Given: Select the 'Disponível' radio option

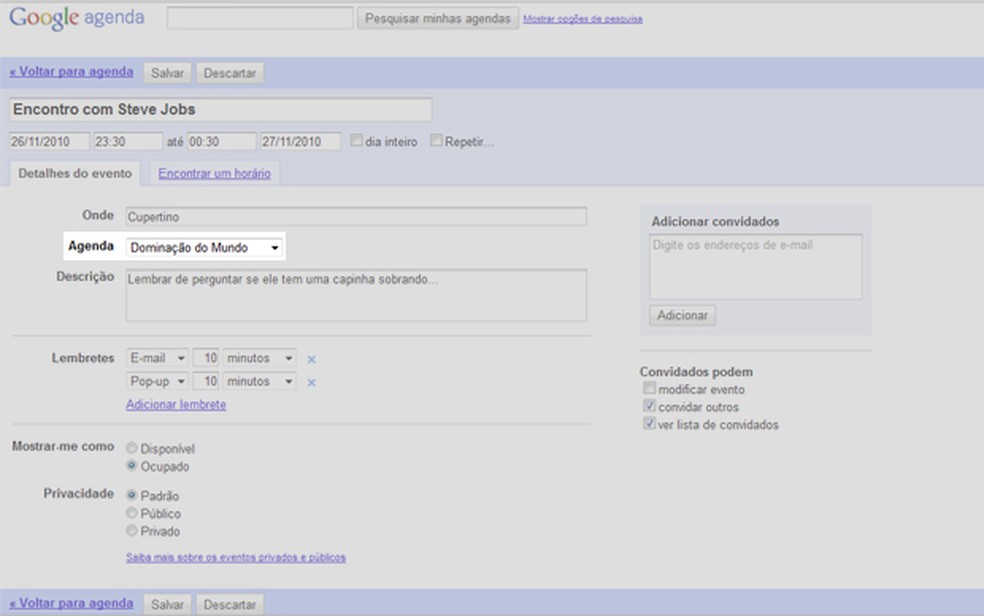Looking at the screenshot, I should [132, 448].
